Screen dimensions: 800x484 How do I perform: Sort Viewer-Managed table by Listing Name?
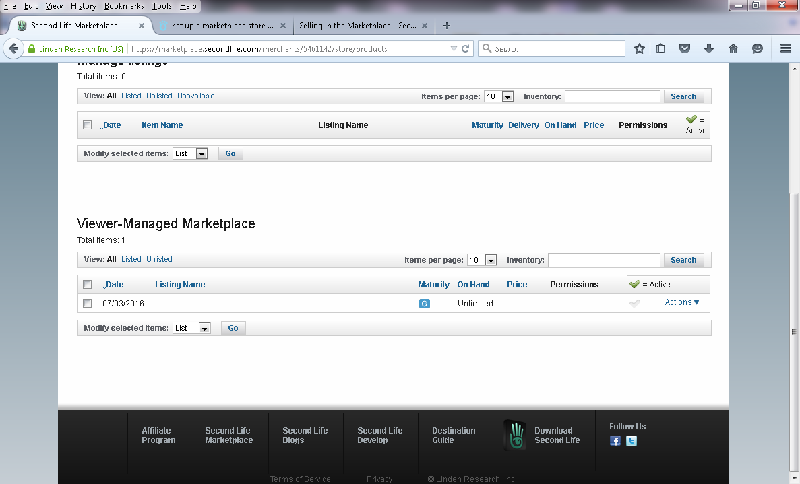180,284
